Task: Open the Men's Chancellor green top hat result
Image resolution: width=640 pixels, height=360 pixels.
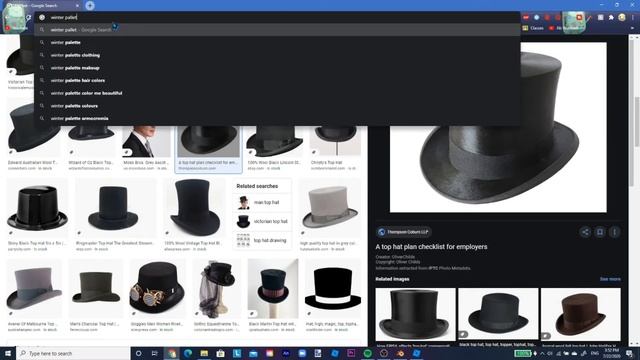Action: tap(96, 289)
